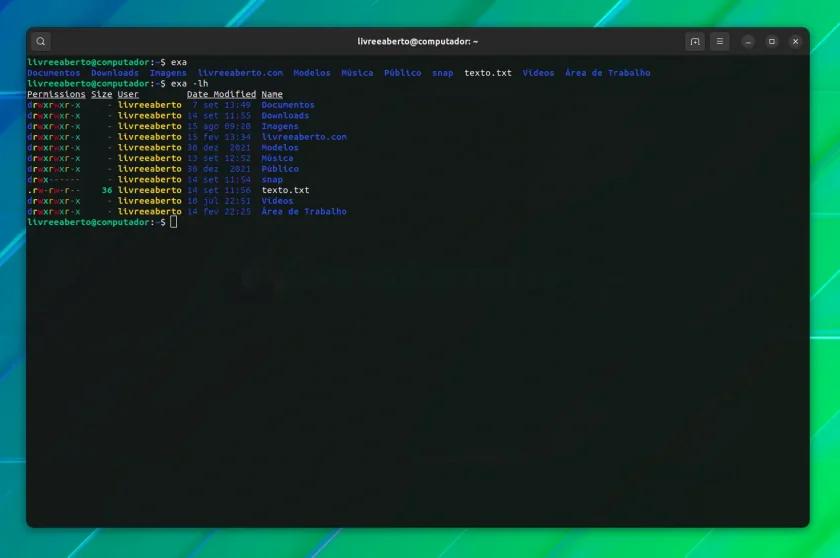The width and height of the screenshot is (840, 558).
Task: Click the Name column header
Action: click(272, 94)
